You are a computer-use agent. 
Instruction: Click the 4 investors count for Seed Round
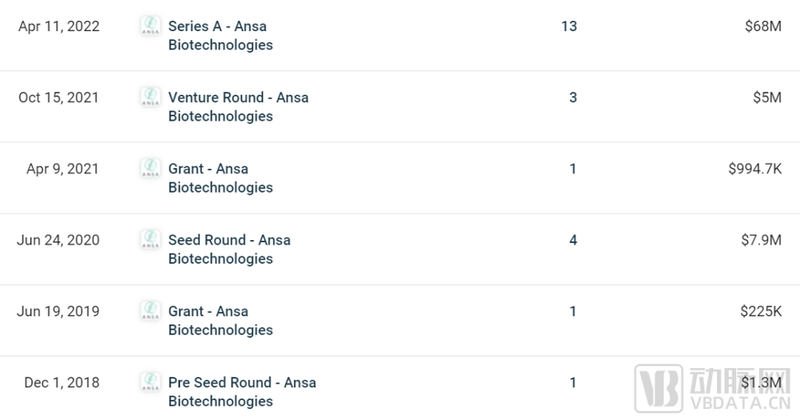coord(572,240)
